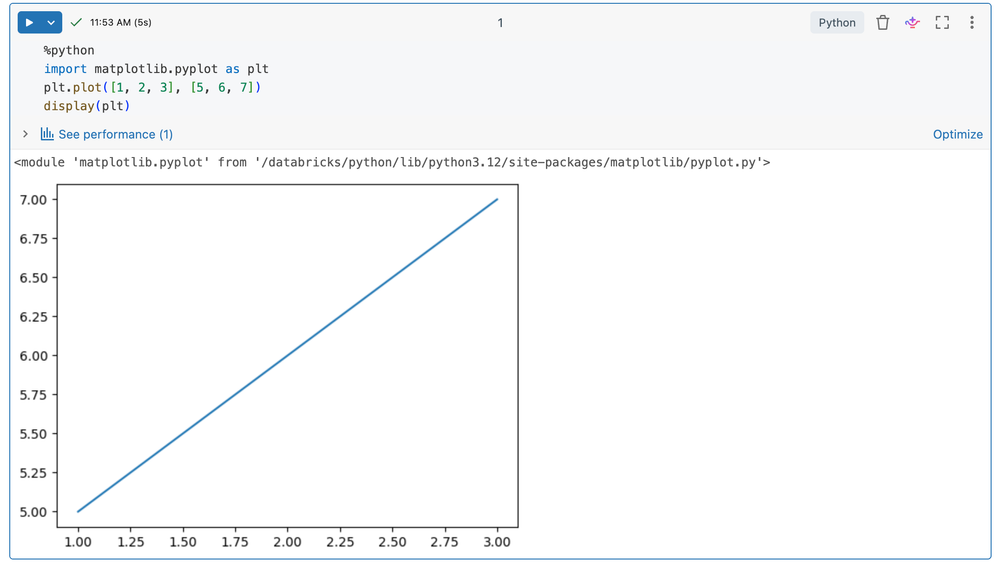Screen dimensions: 999x567
Task: Click the plt.plot code line
Action: tap(152, 87)
